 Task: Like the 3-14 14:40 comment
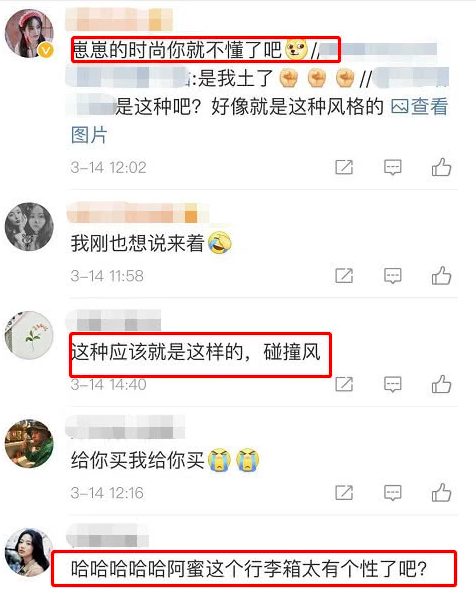tap(441, 384)
